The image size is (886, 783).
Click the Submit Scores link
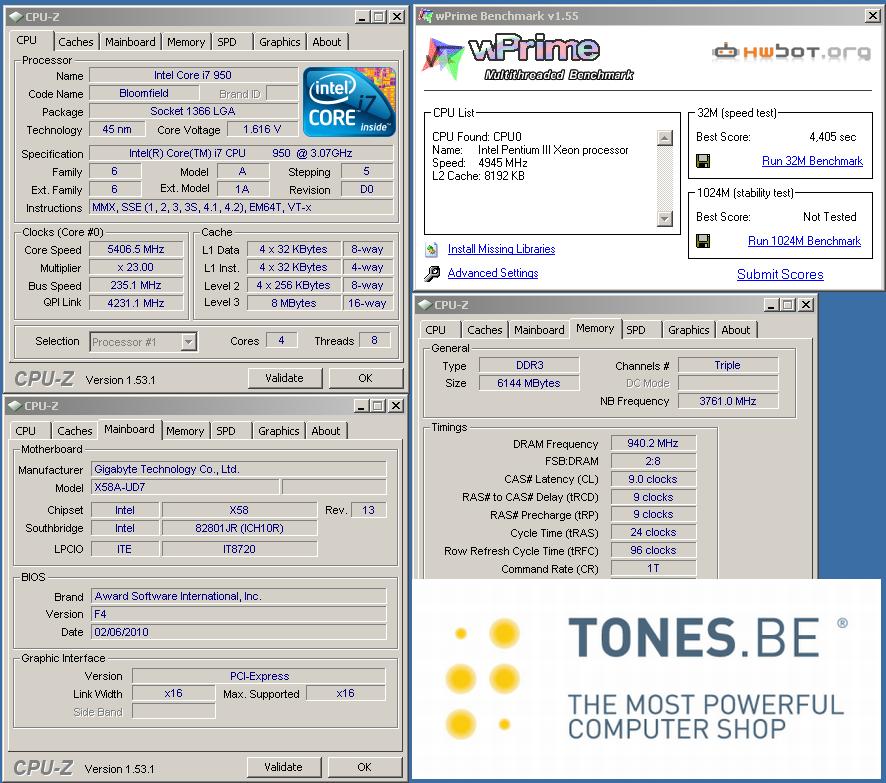click(780, 275)
